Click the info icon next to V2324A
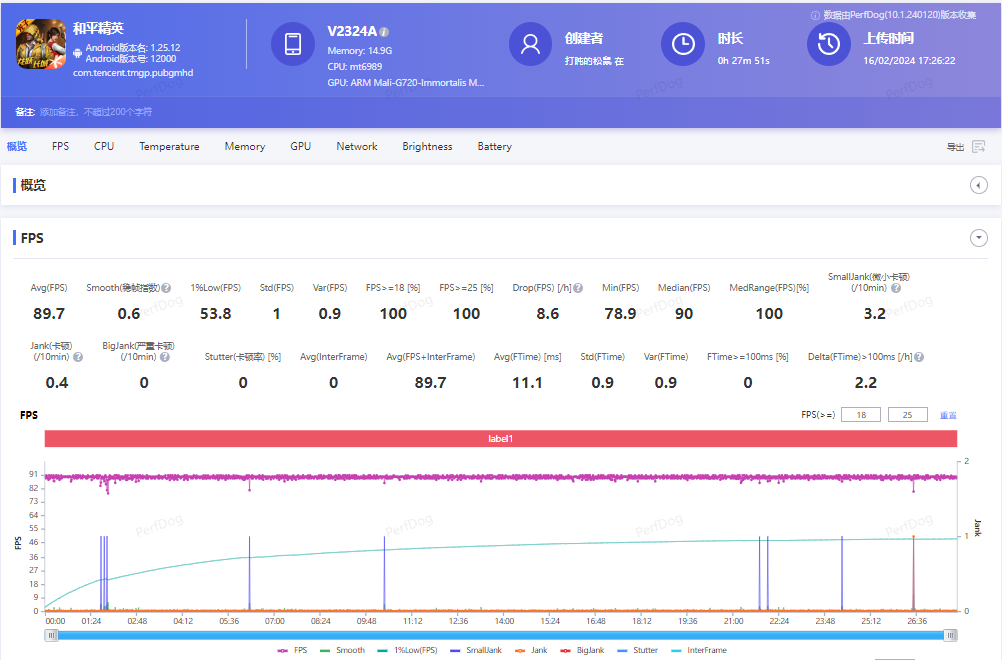 pyautogui.click(x=385, y=32)
